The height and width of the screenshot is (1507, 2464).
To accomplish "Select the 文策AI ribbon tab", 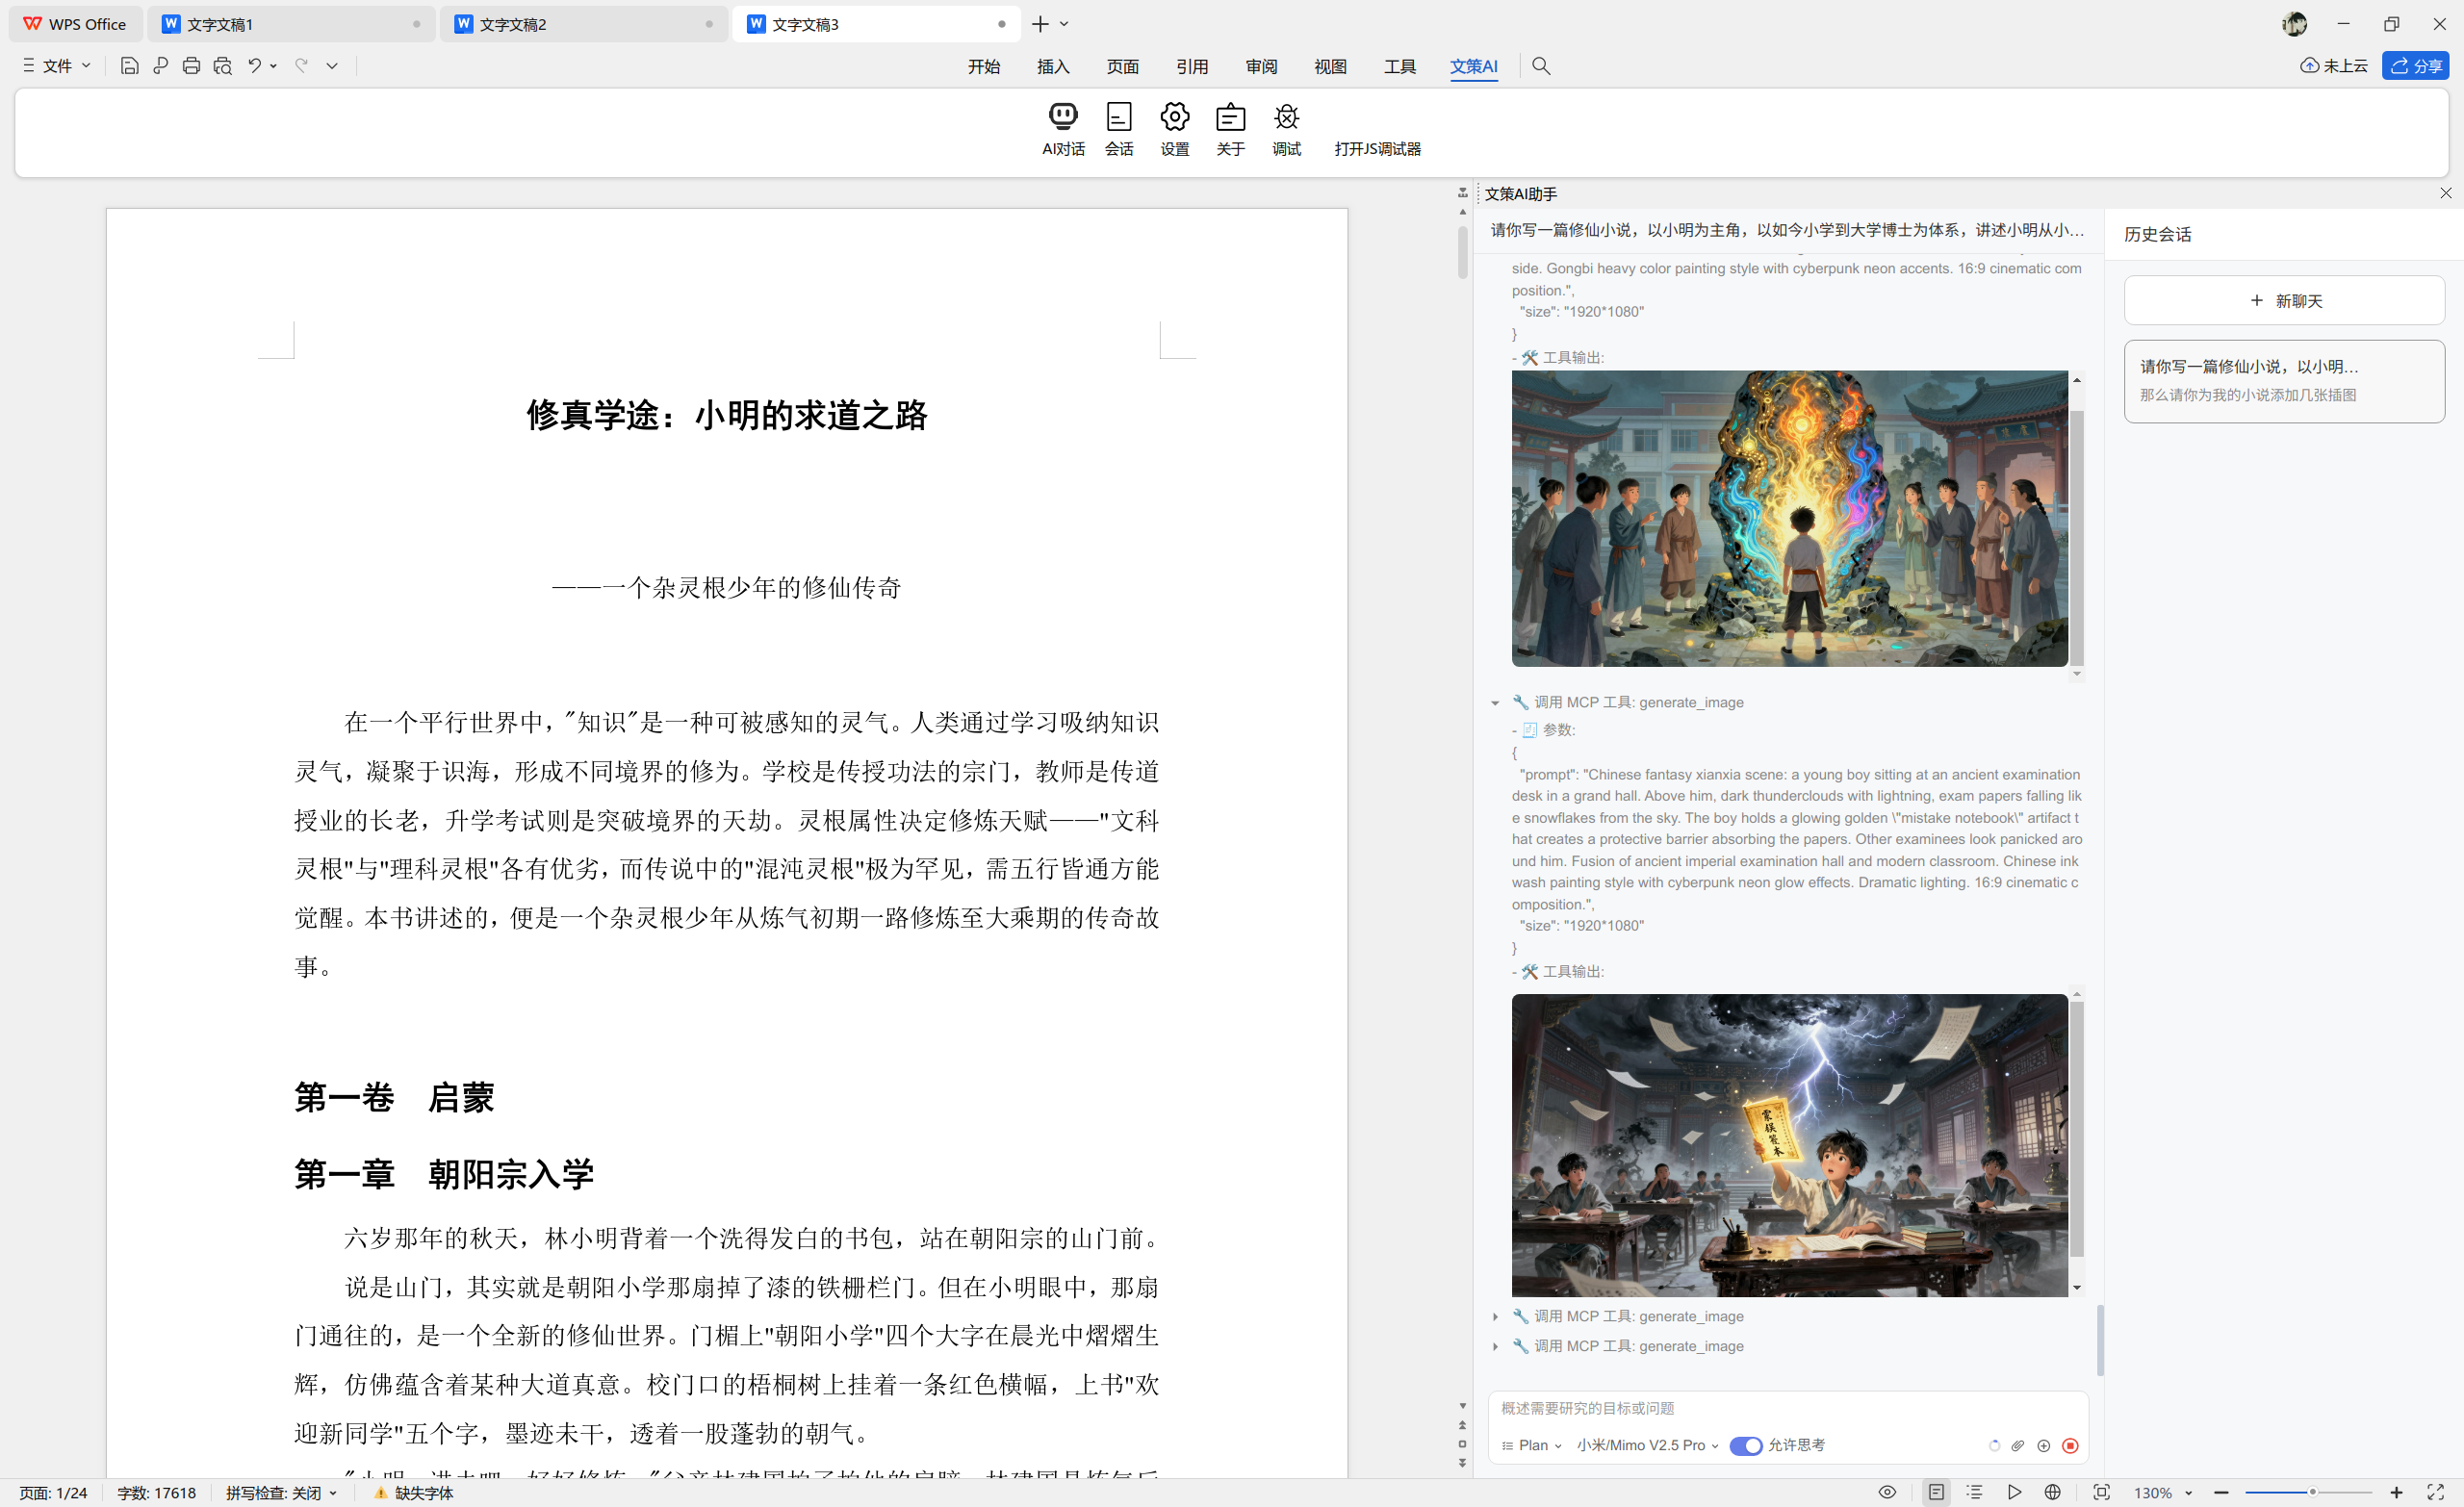I will click(x=1474, y=66).
